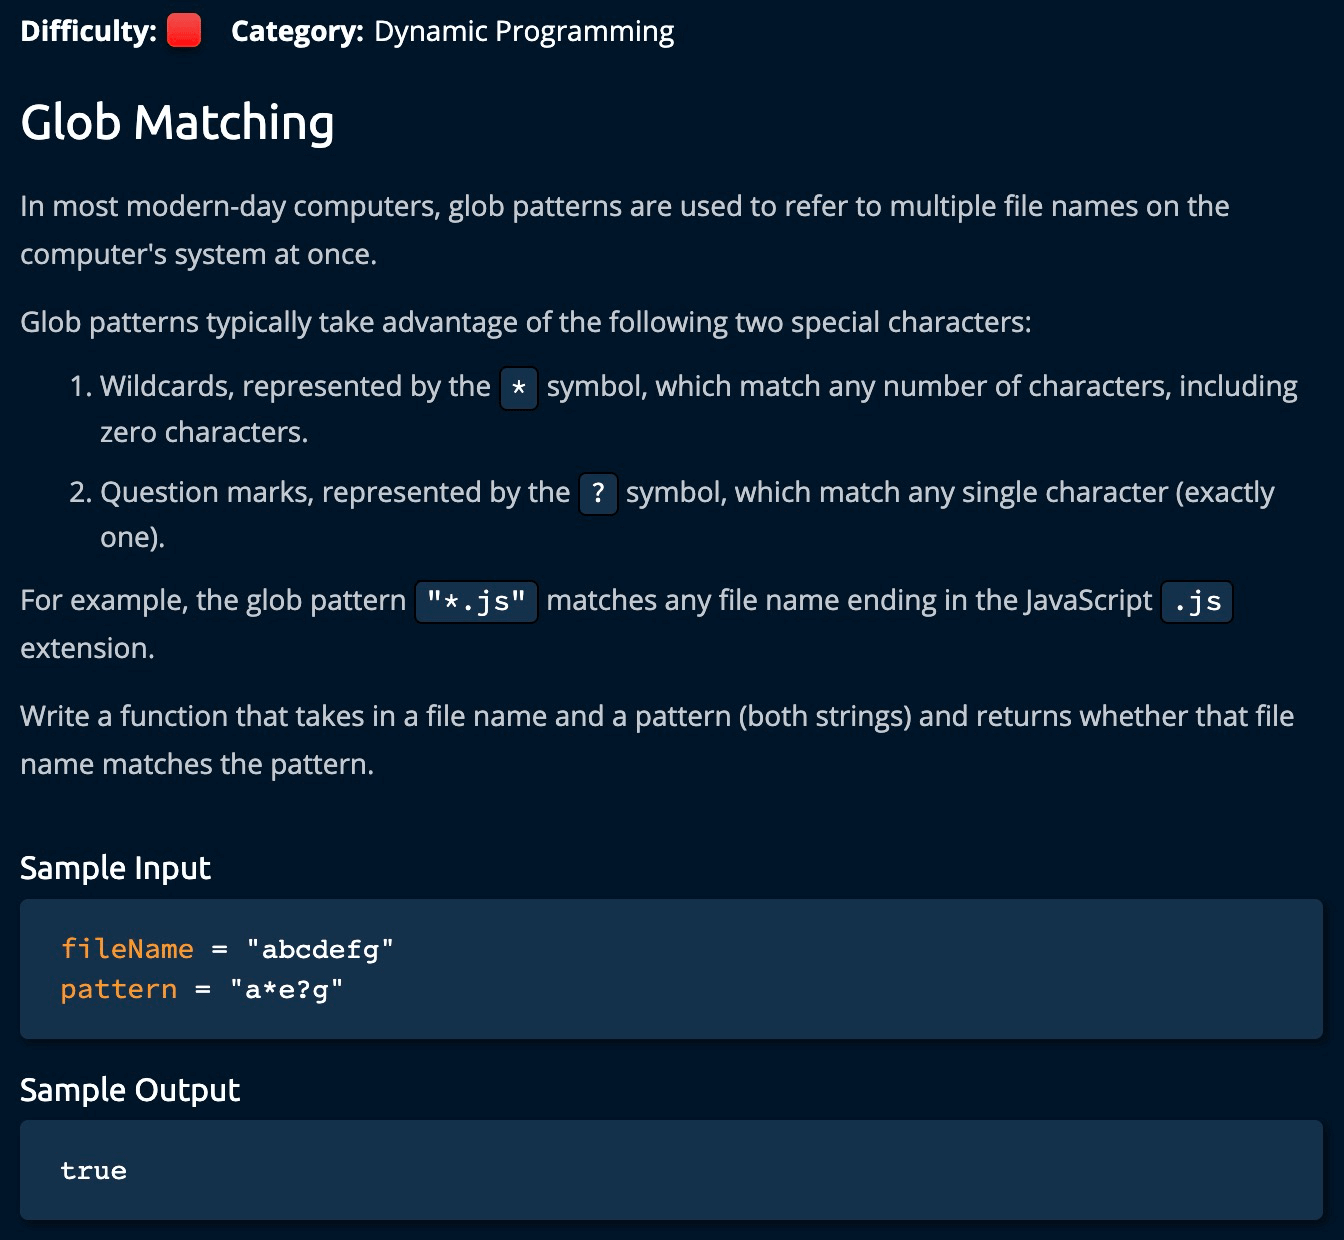Click the Sample Input heading

click(x=115, y=867)
